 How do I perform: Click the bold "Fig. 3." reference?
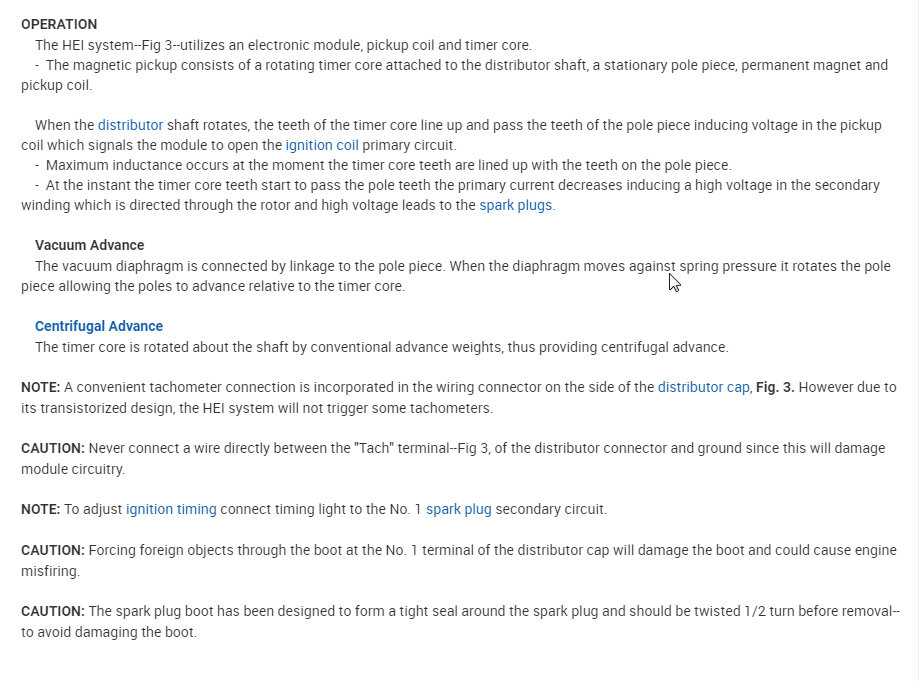pos(775,387)
